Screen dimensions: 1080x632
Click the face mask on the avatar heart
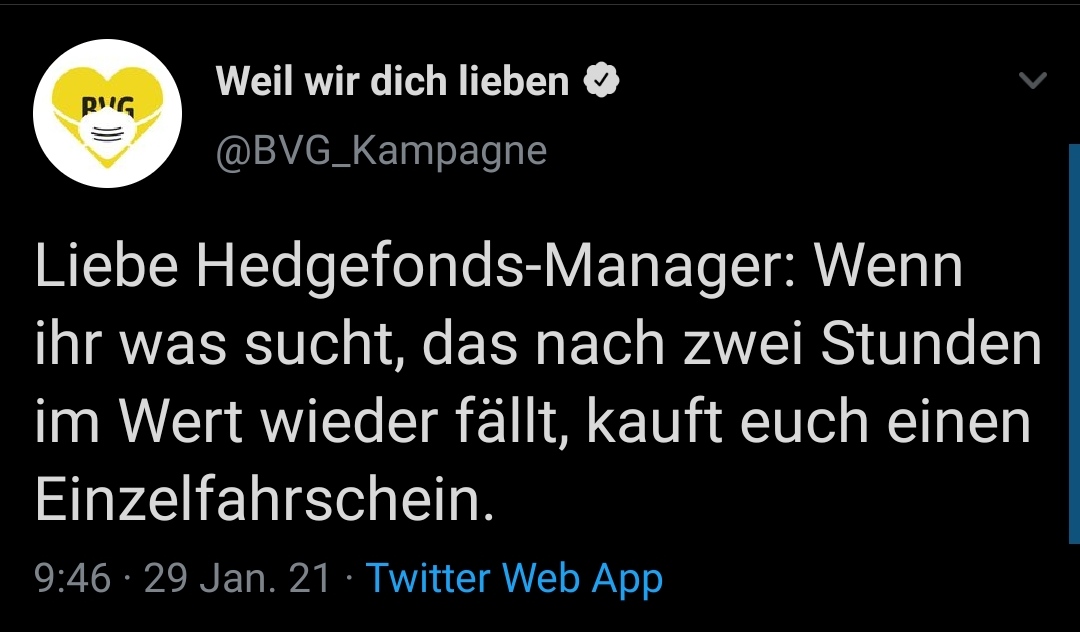[106, 134]
